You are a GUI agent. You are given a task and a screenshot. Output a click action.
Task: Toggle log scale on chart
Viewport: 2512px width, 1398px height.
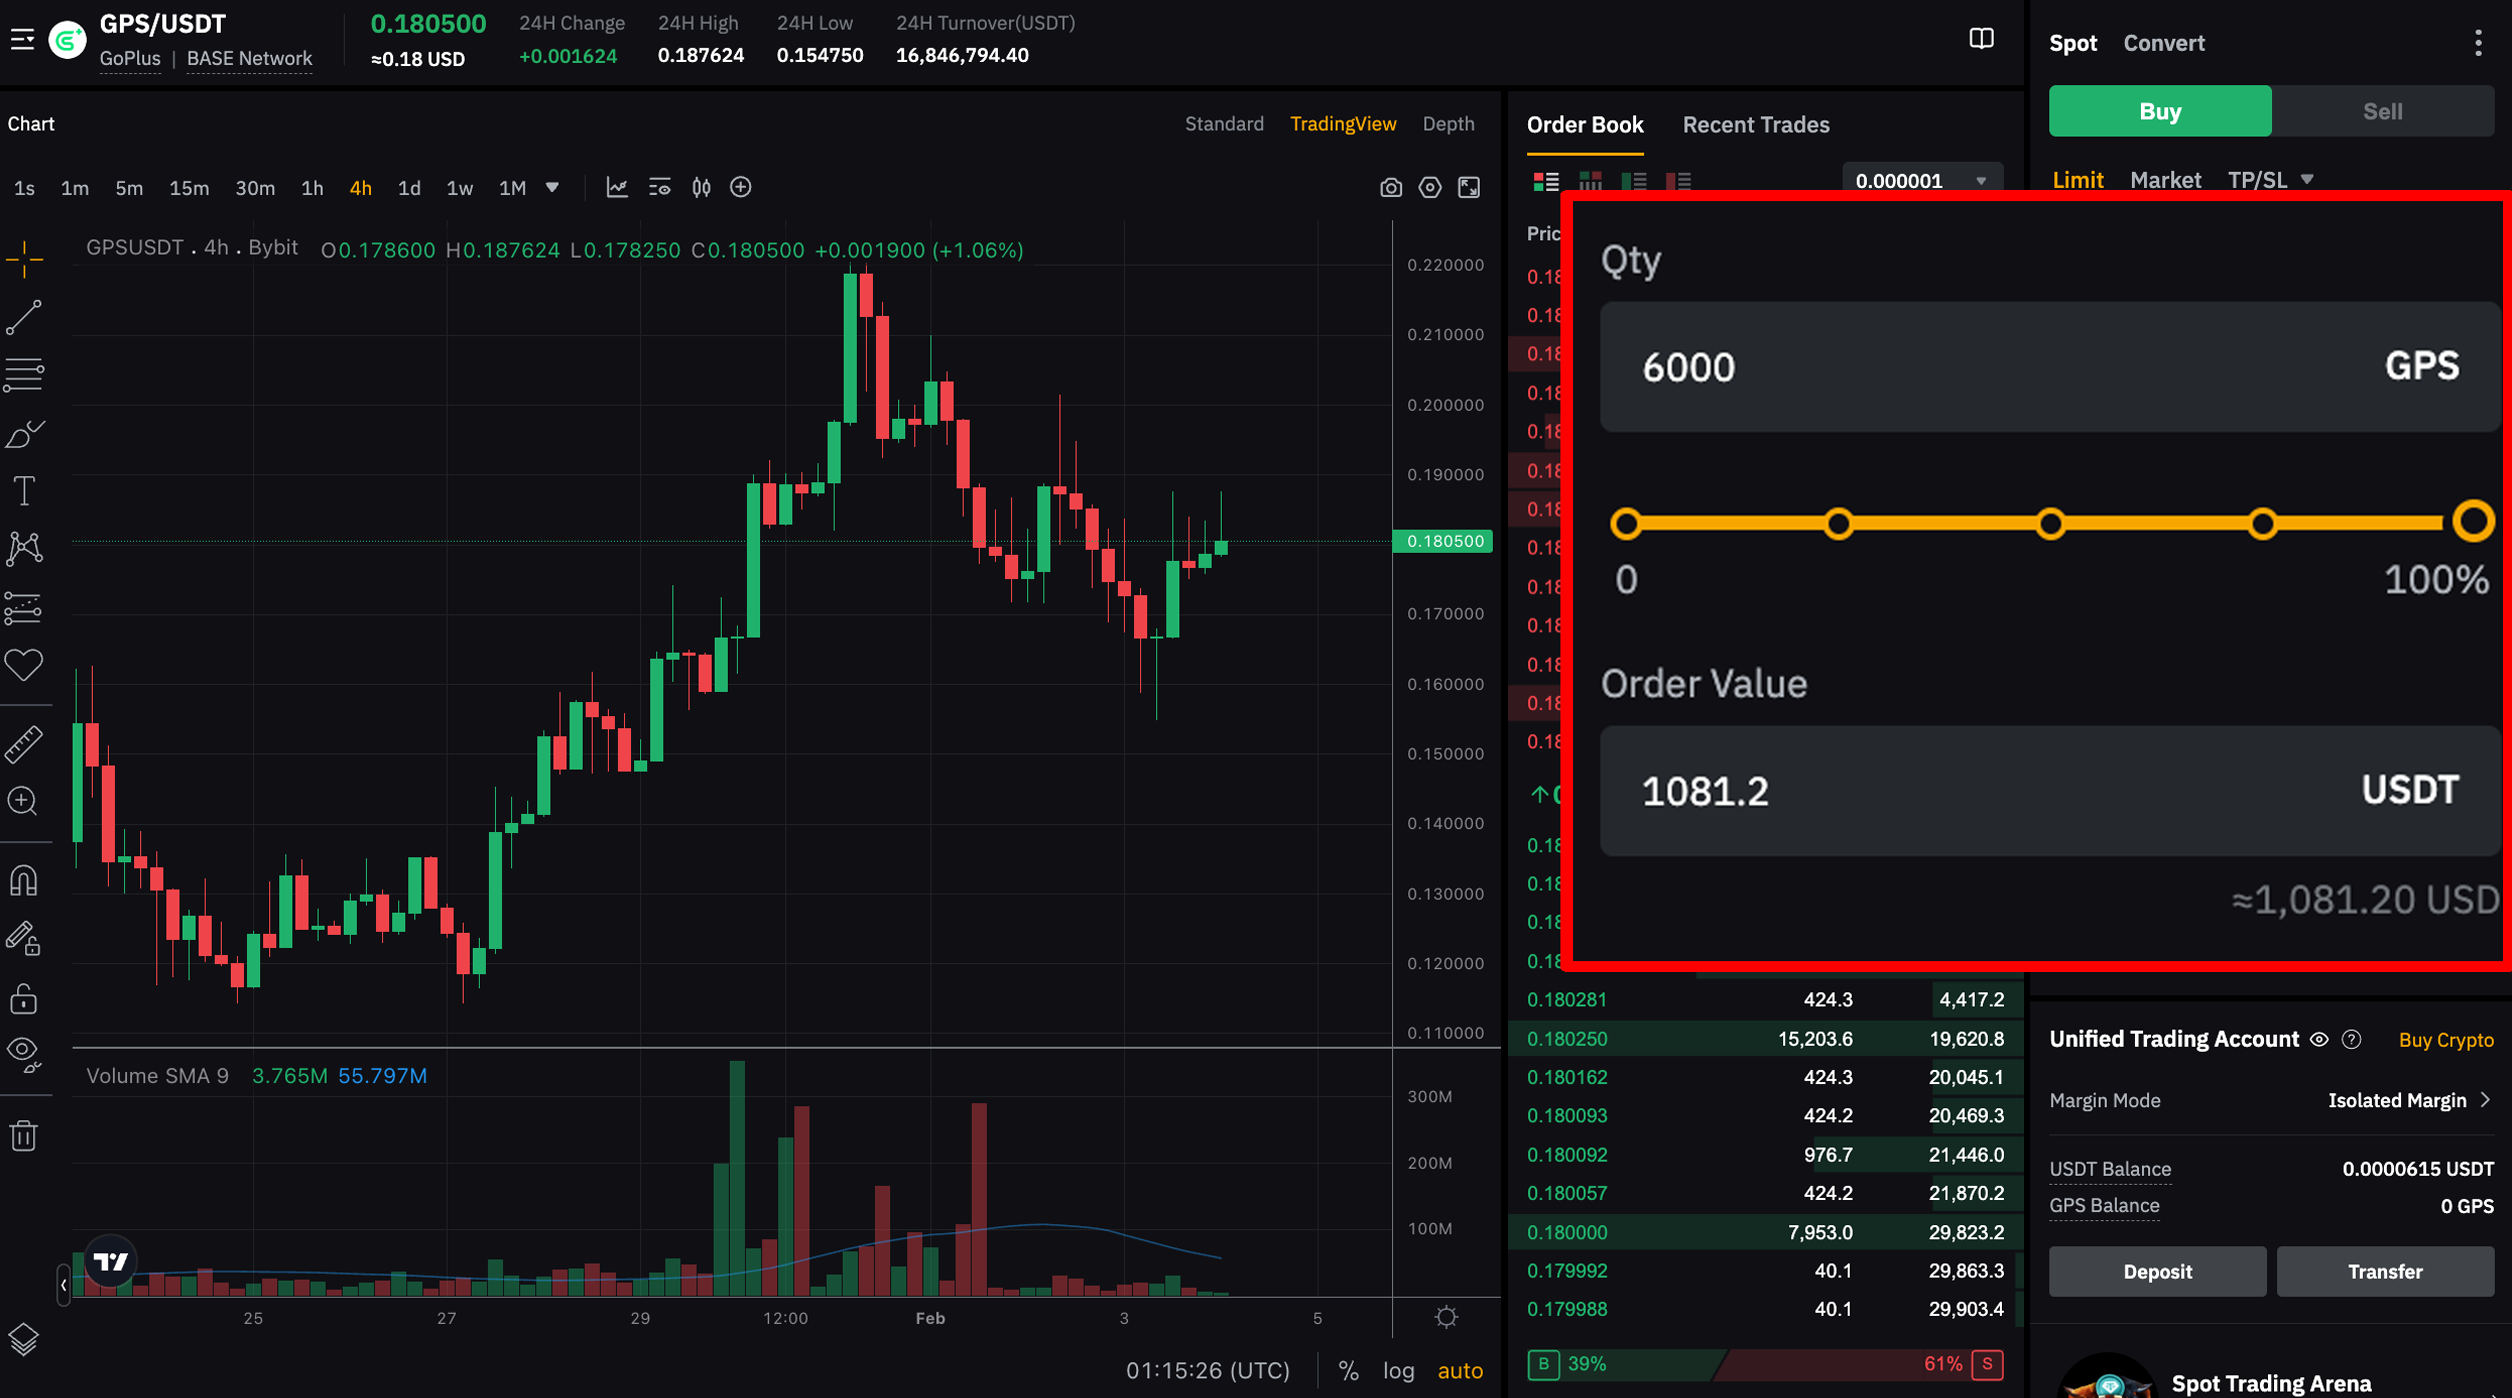coord(1398,1370)
